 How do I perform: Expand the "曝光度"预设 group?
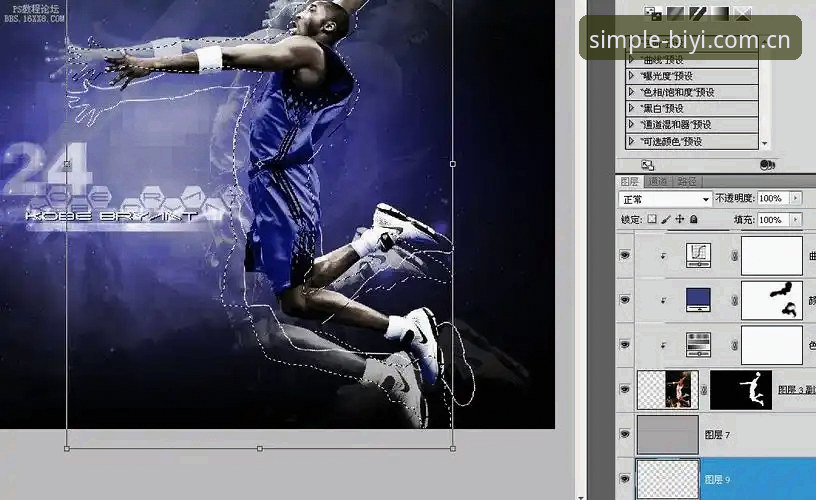tap(631, 76)
